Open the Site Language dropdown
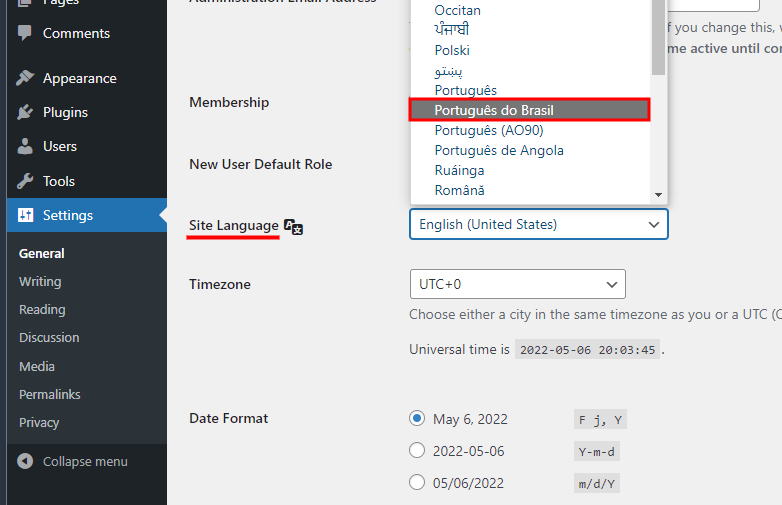The image size is (782, 505). (x=539, y=224)
